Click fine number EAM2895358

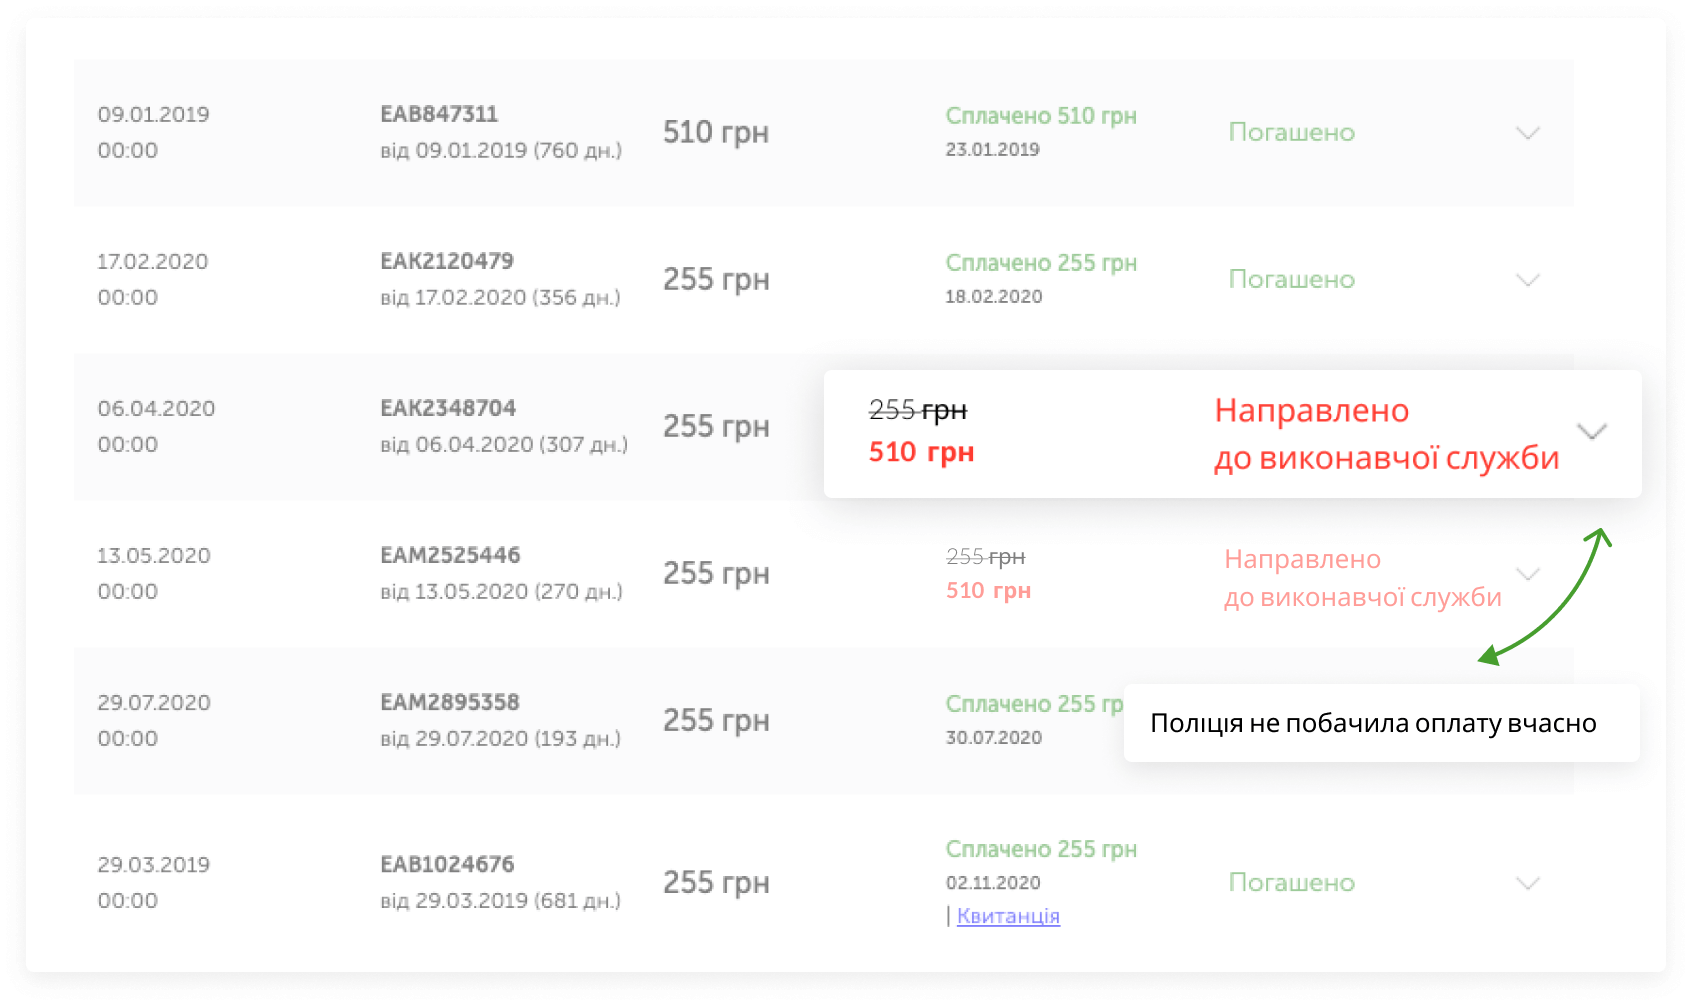click(x=450, y=702)
